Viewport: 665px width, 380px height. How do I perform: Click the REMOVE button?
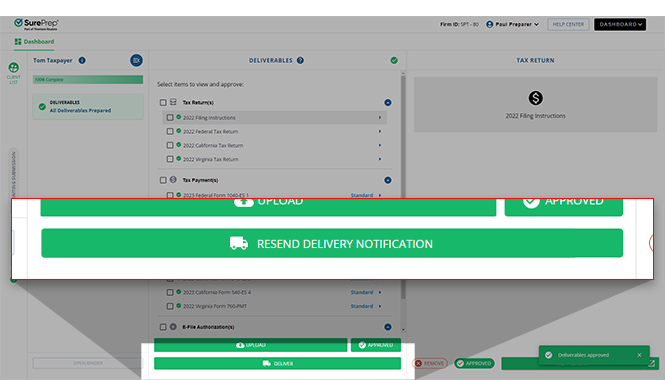430,363
